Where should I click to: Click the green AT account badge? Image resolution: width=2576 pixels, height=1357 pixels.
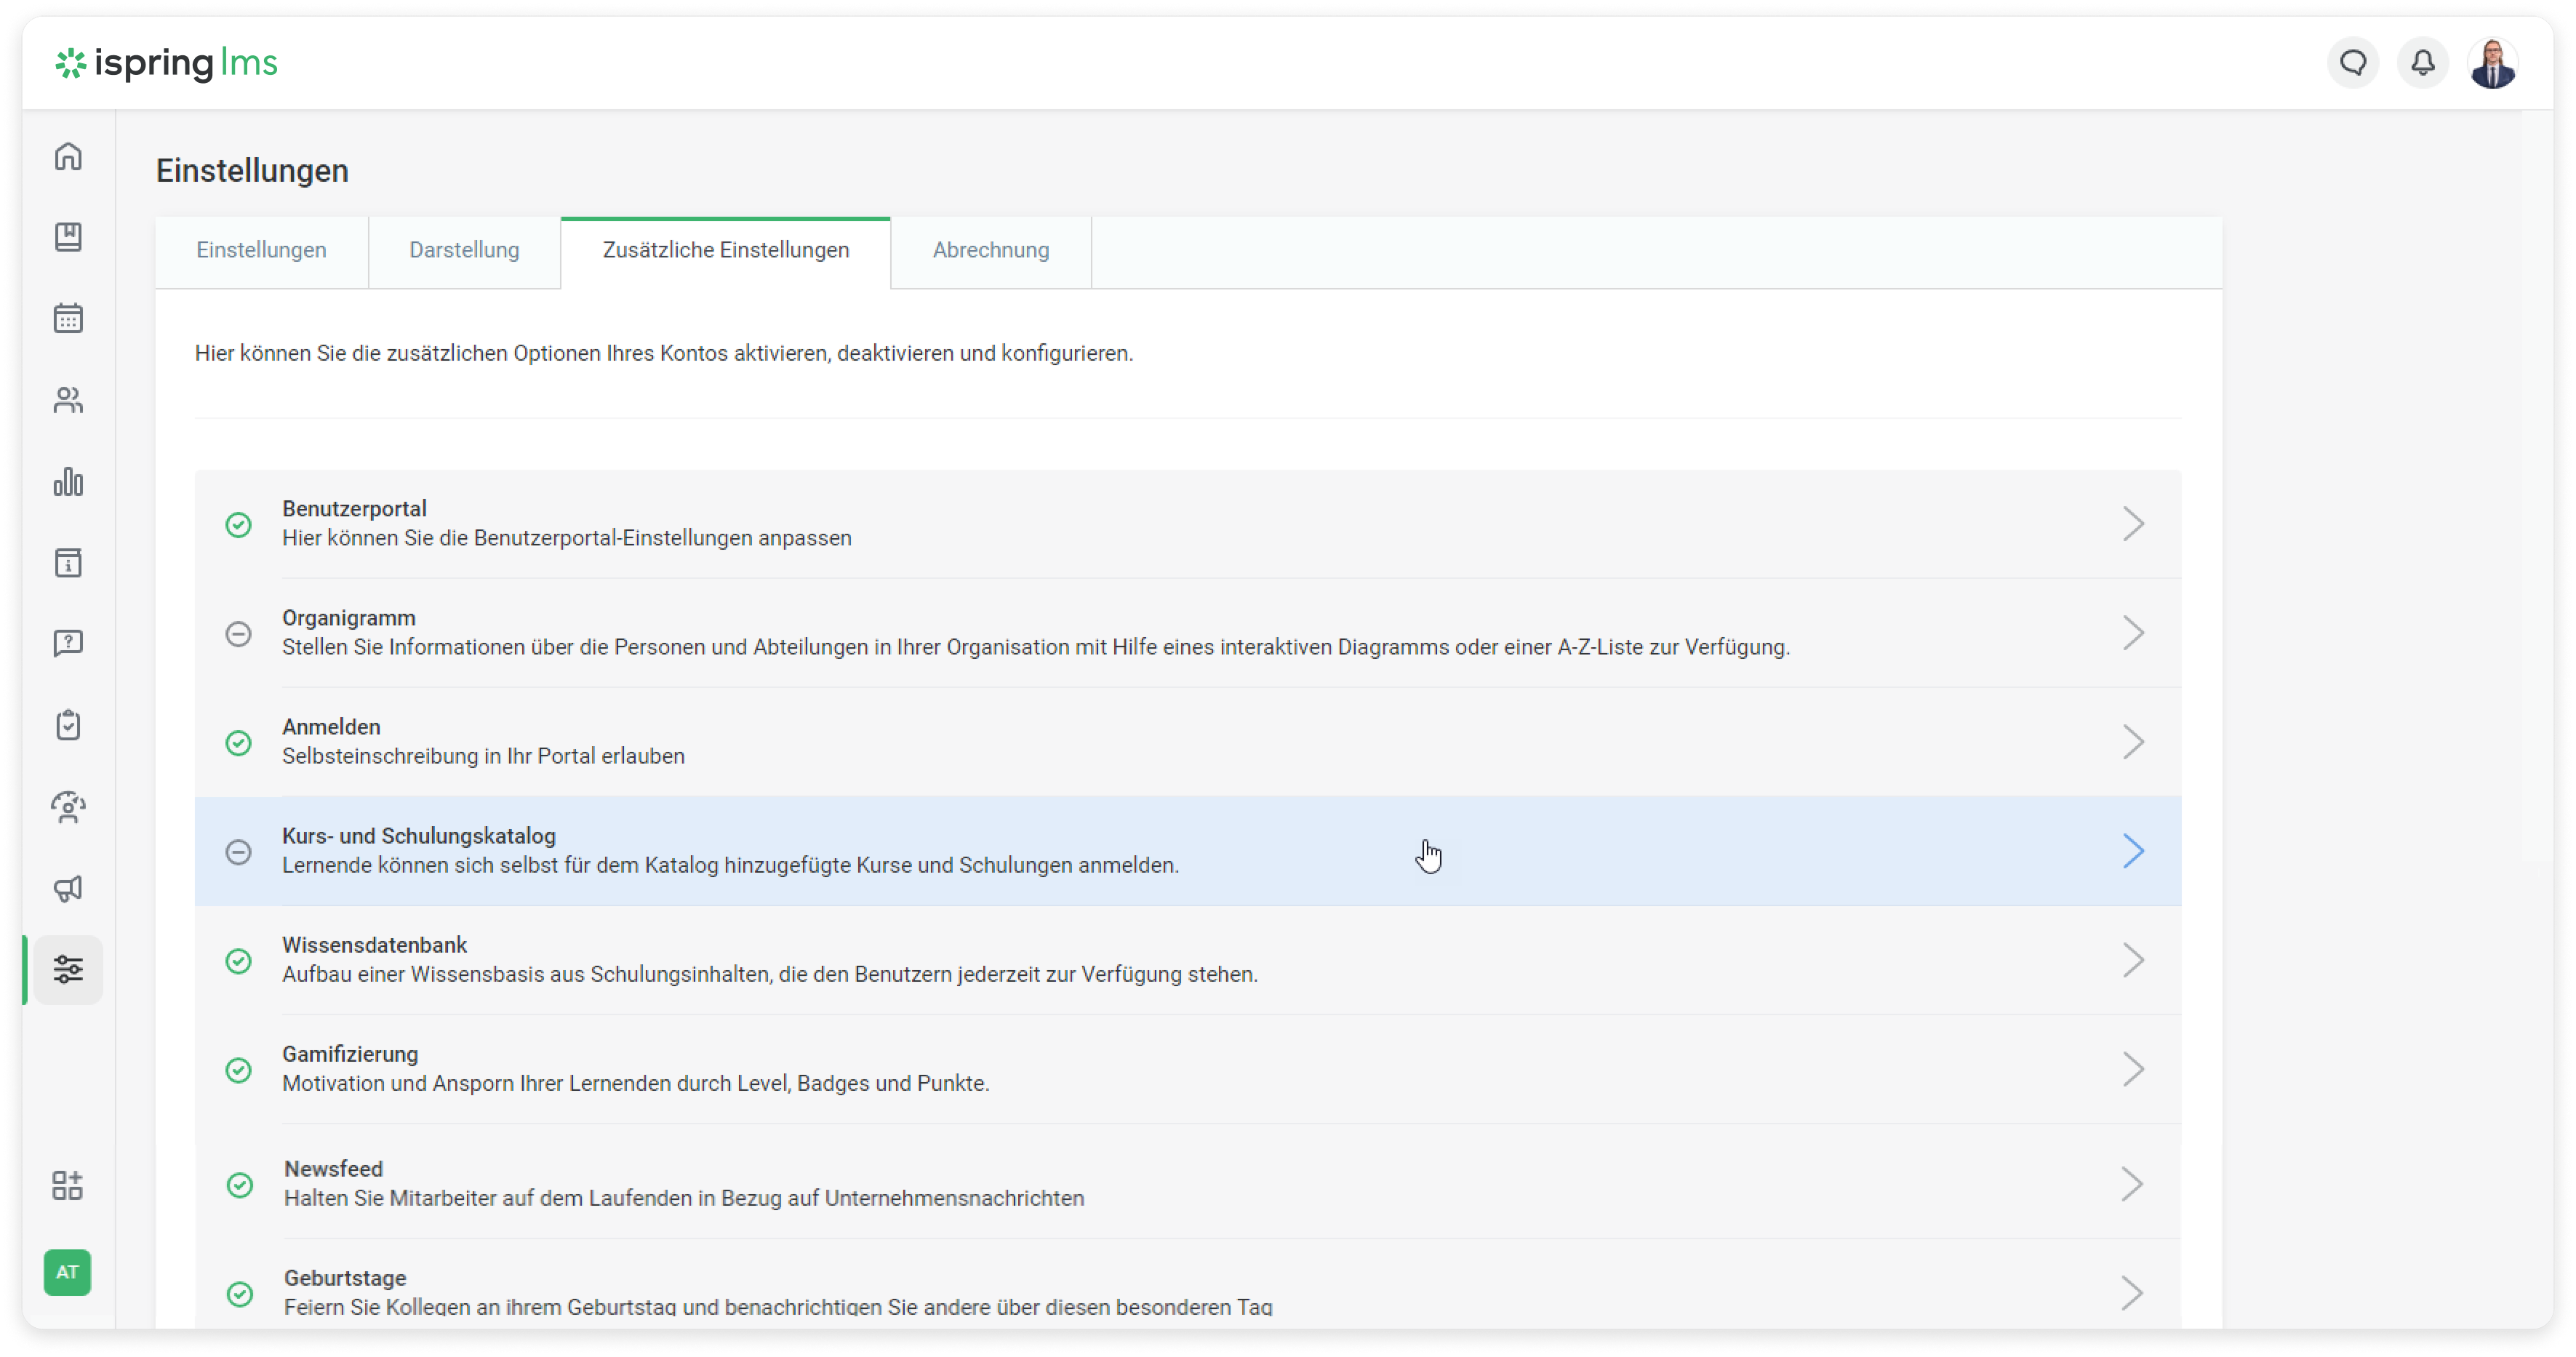[68, 1272]
